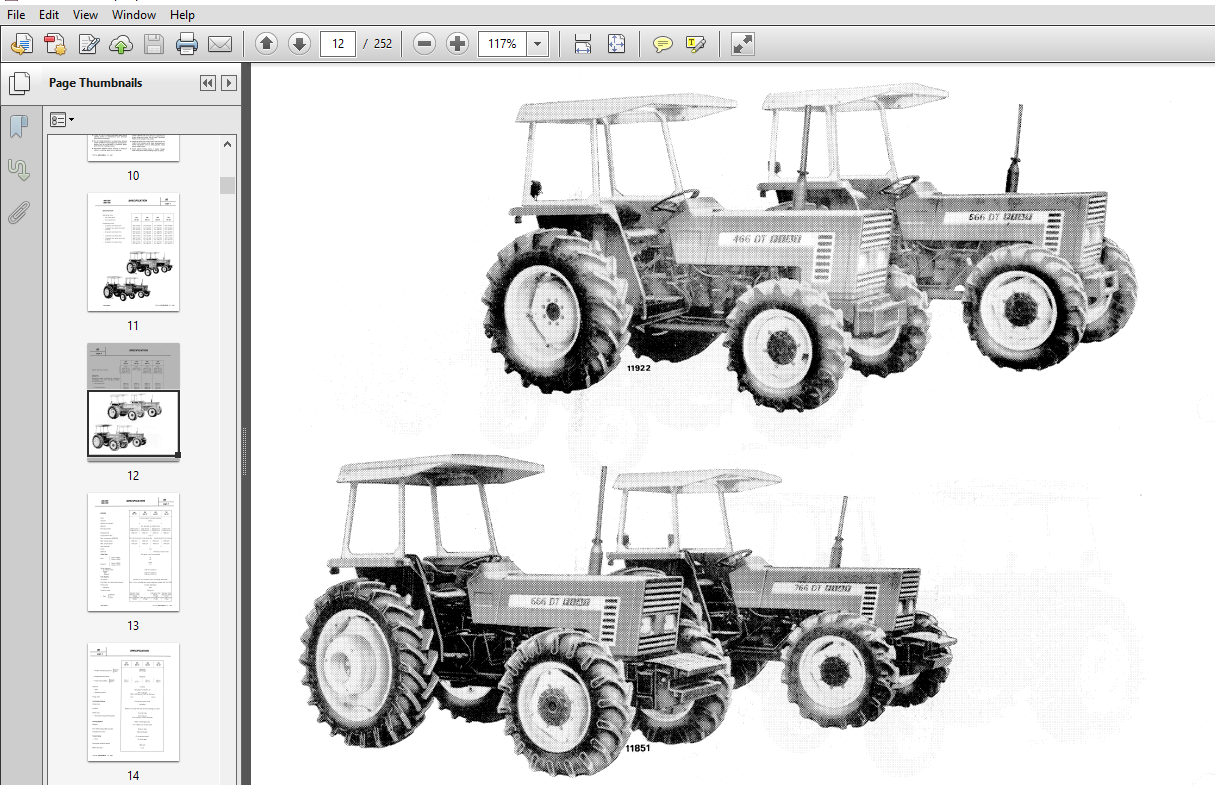Collapse the thumbnails panel with double arrows

click(208, 83)
